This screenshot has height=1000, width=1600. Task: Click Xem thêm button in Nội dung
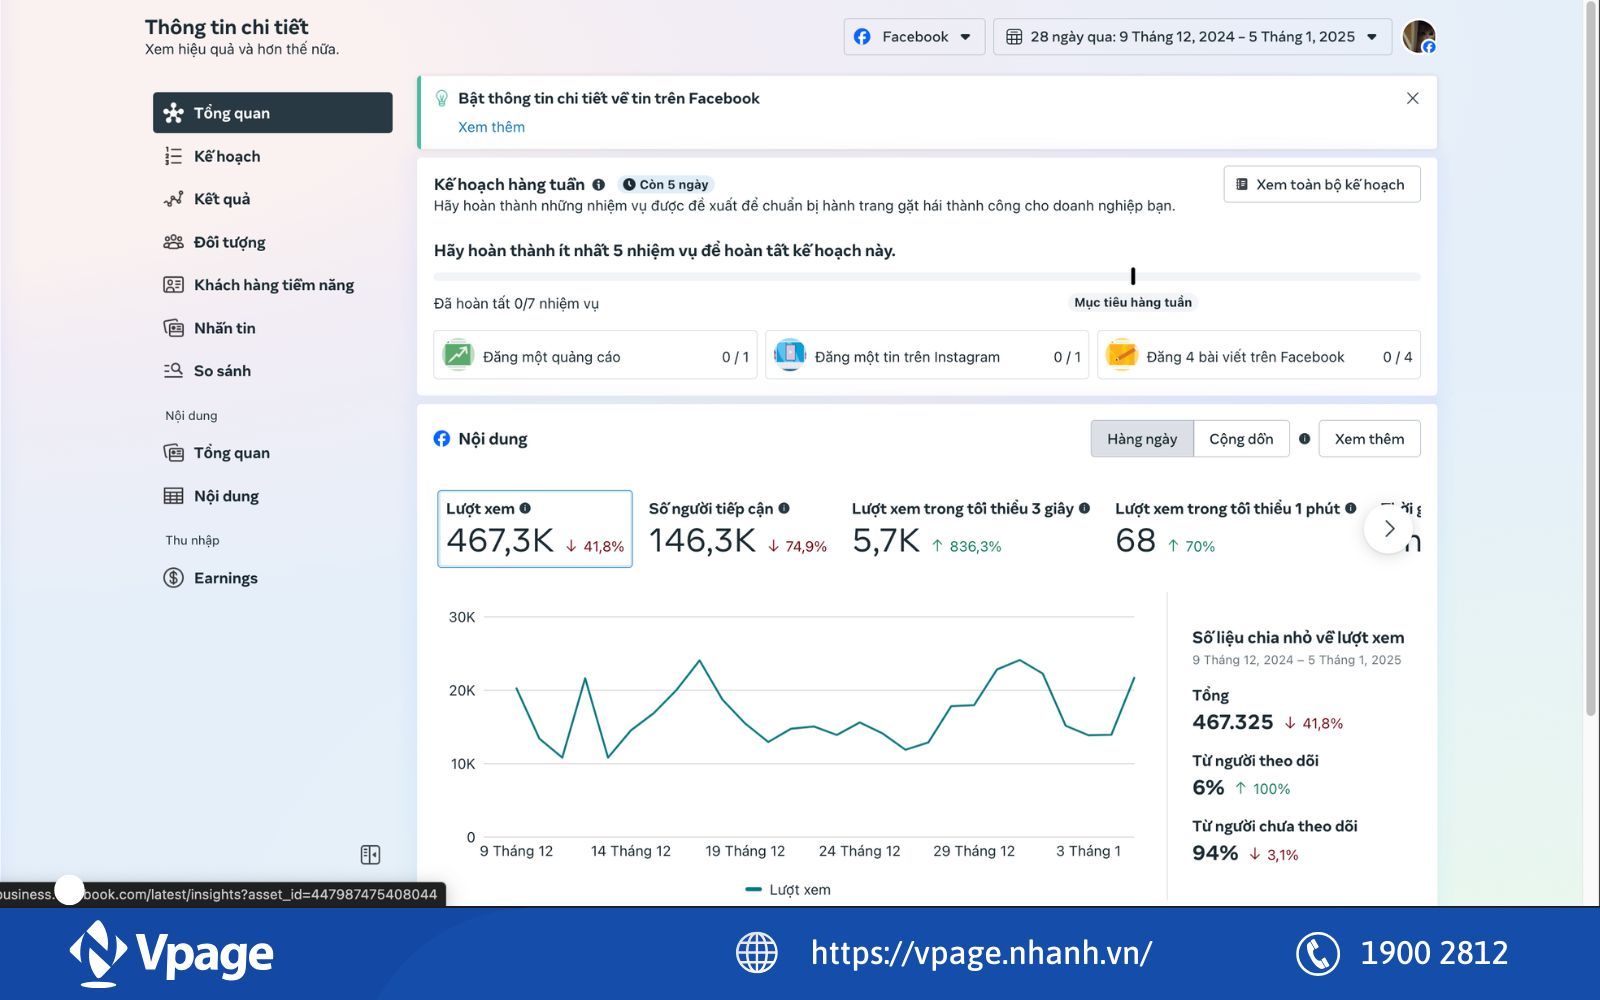[1369, 439]
